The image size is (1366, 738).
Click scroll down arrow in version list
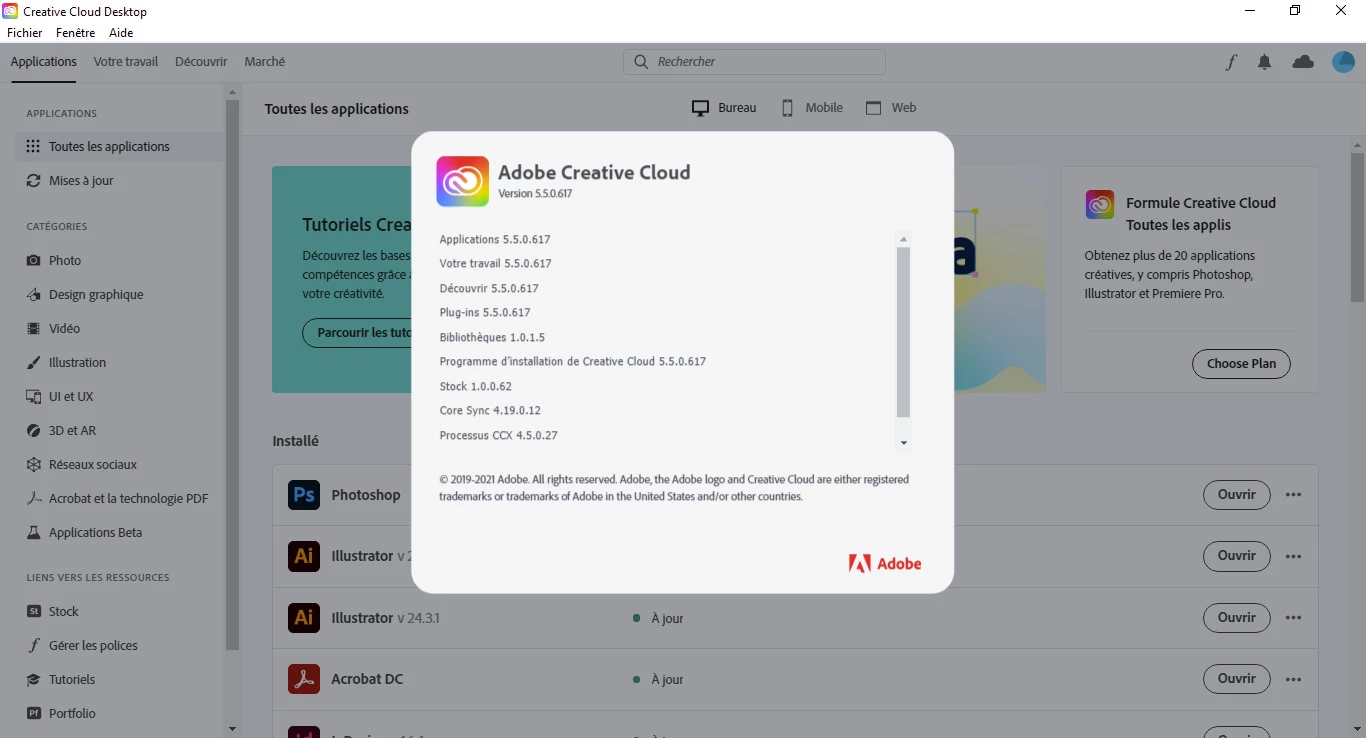pos(904,443)
